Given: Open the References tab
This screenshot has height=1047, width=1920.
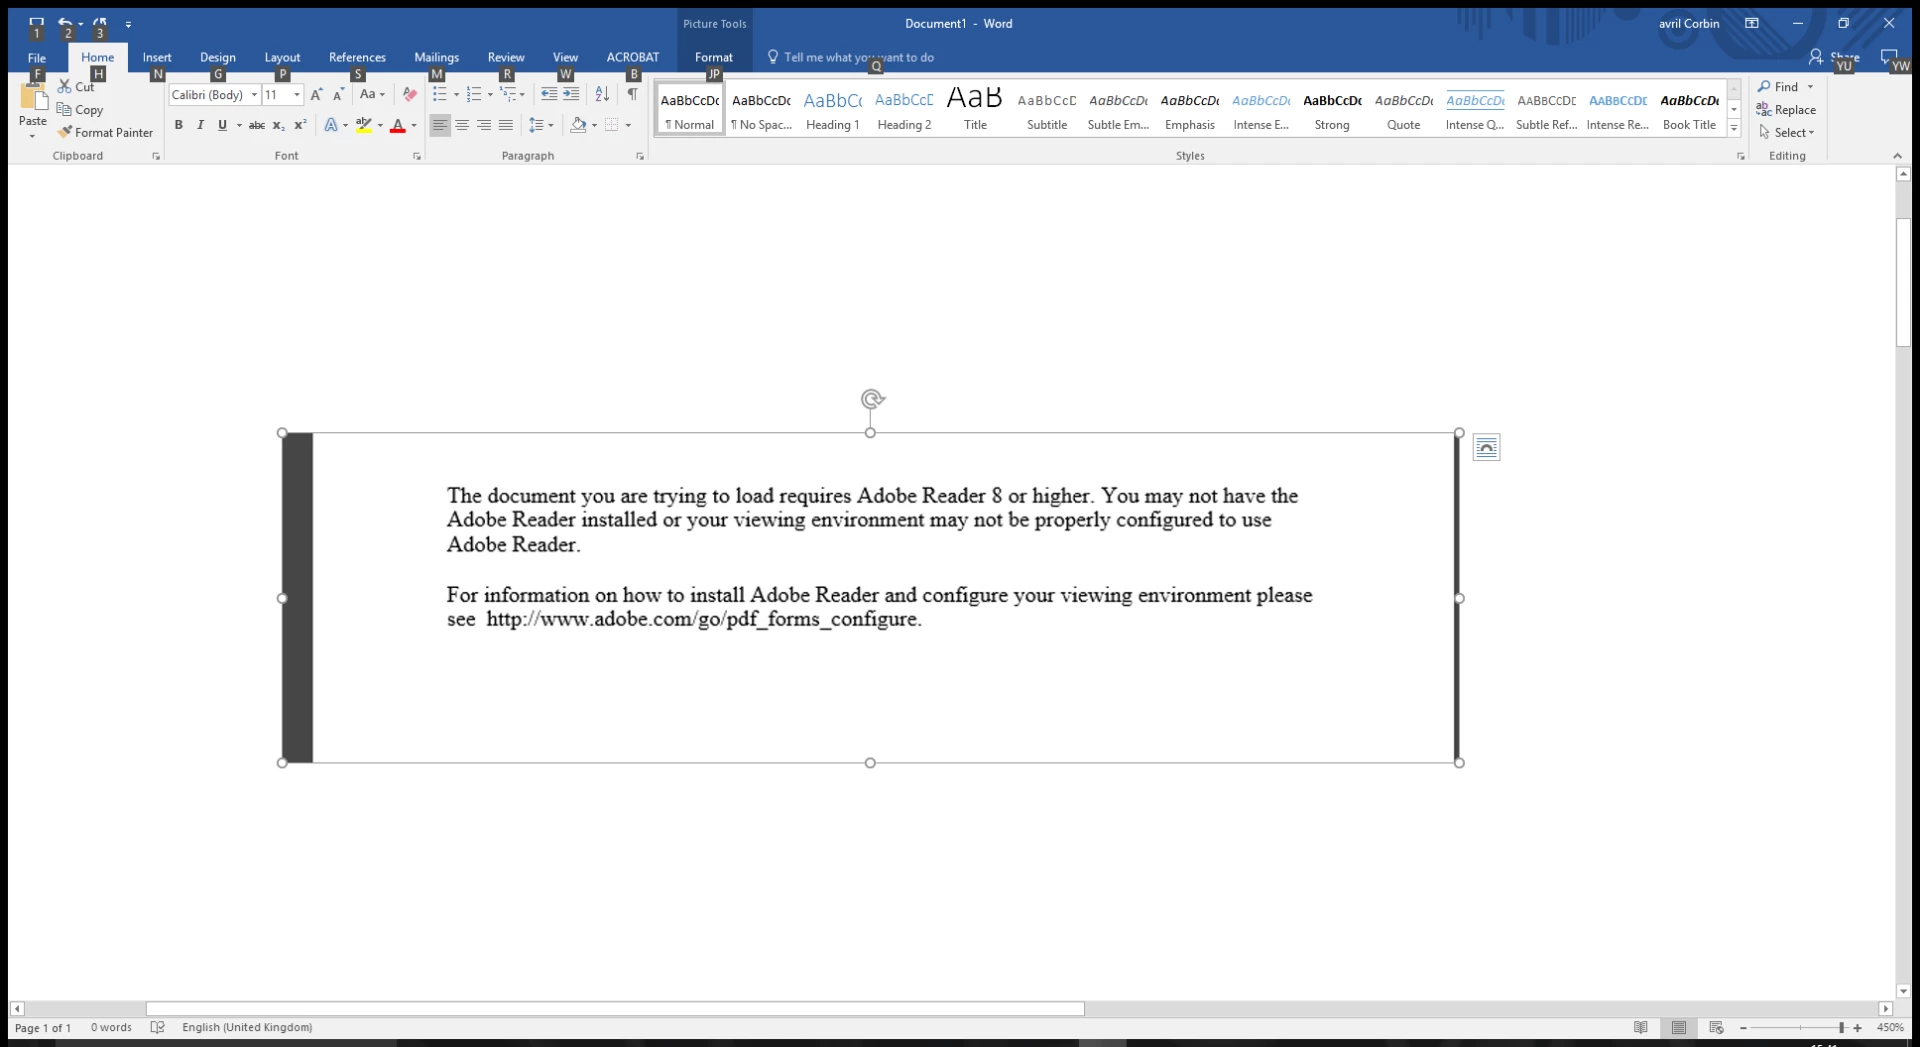Looking at the screenshot, I should [x=357, y=57].
